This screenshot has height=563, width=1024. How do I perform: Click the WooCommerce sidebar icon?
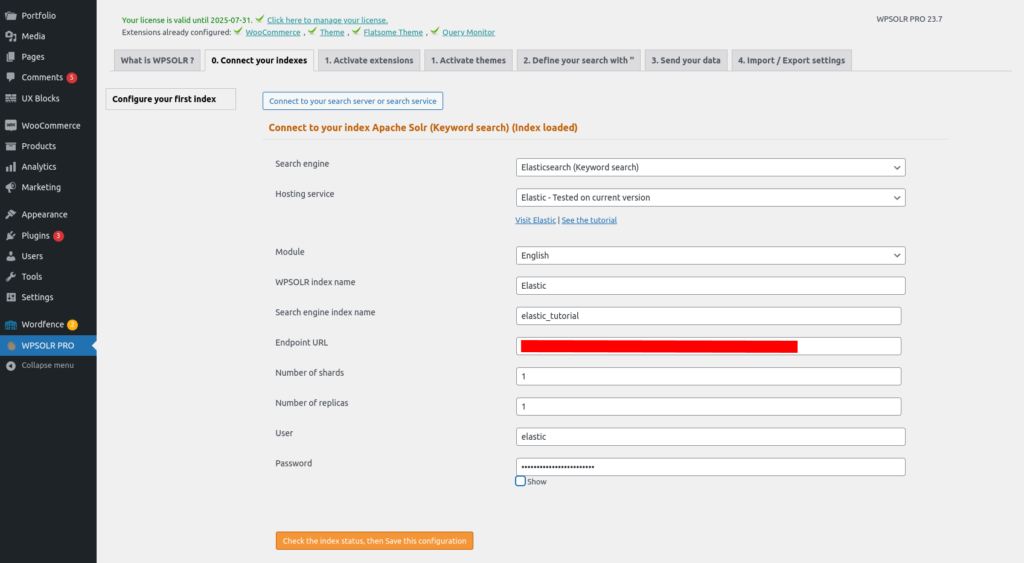[x=10, y=125]
